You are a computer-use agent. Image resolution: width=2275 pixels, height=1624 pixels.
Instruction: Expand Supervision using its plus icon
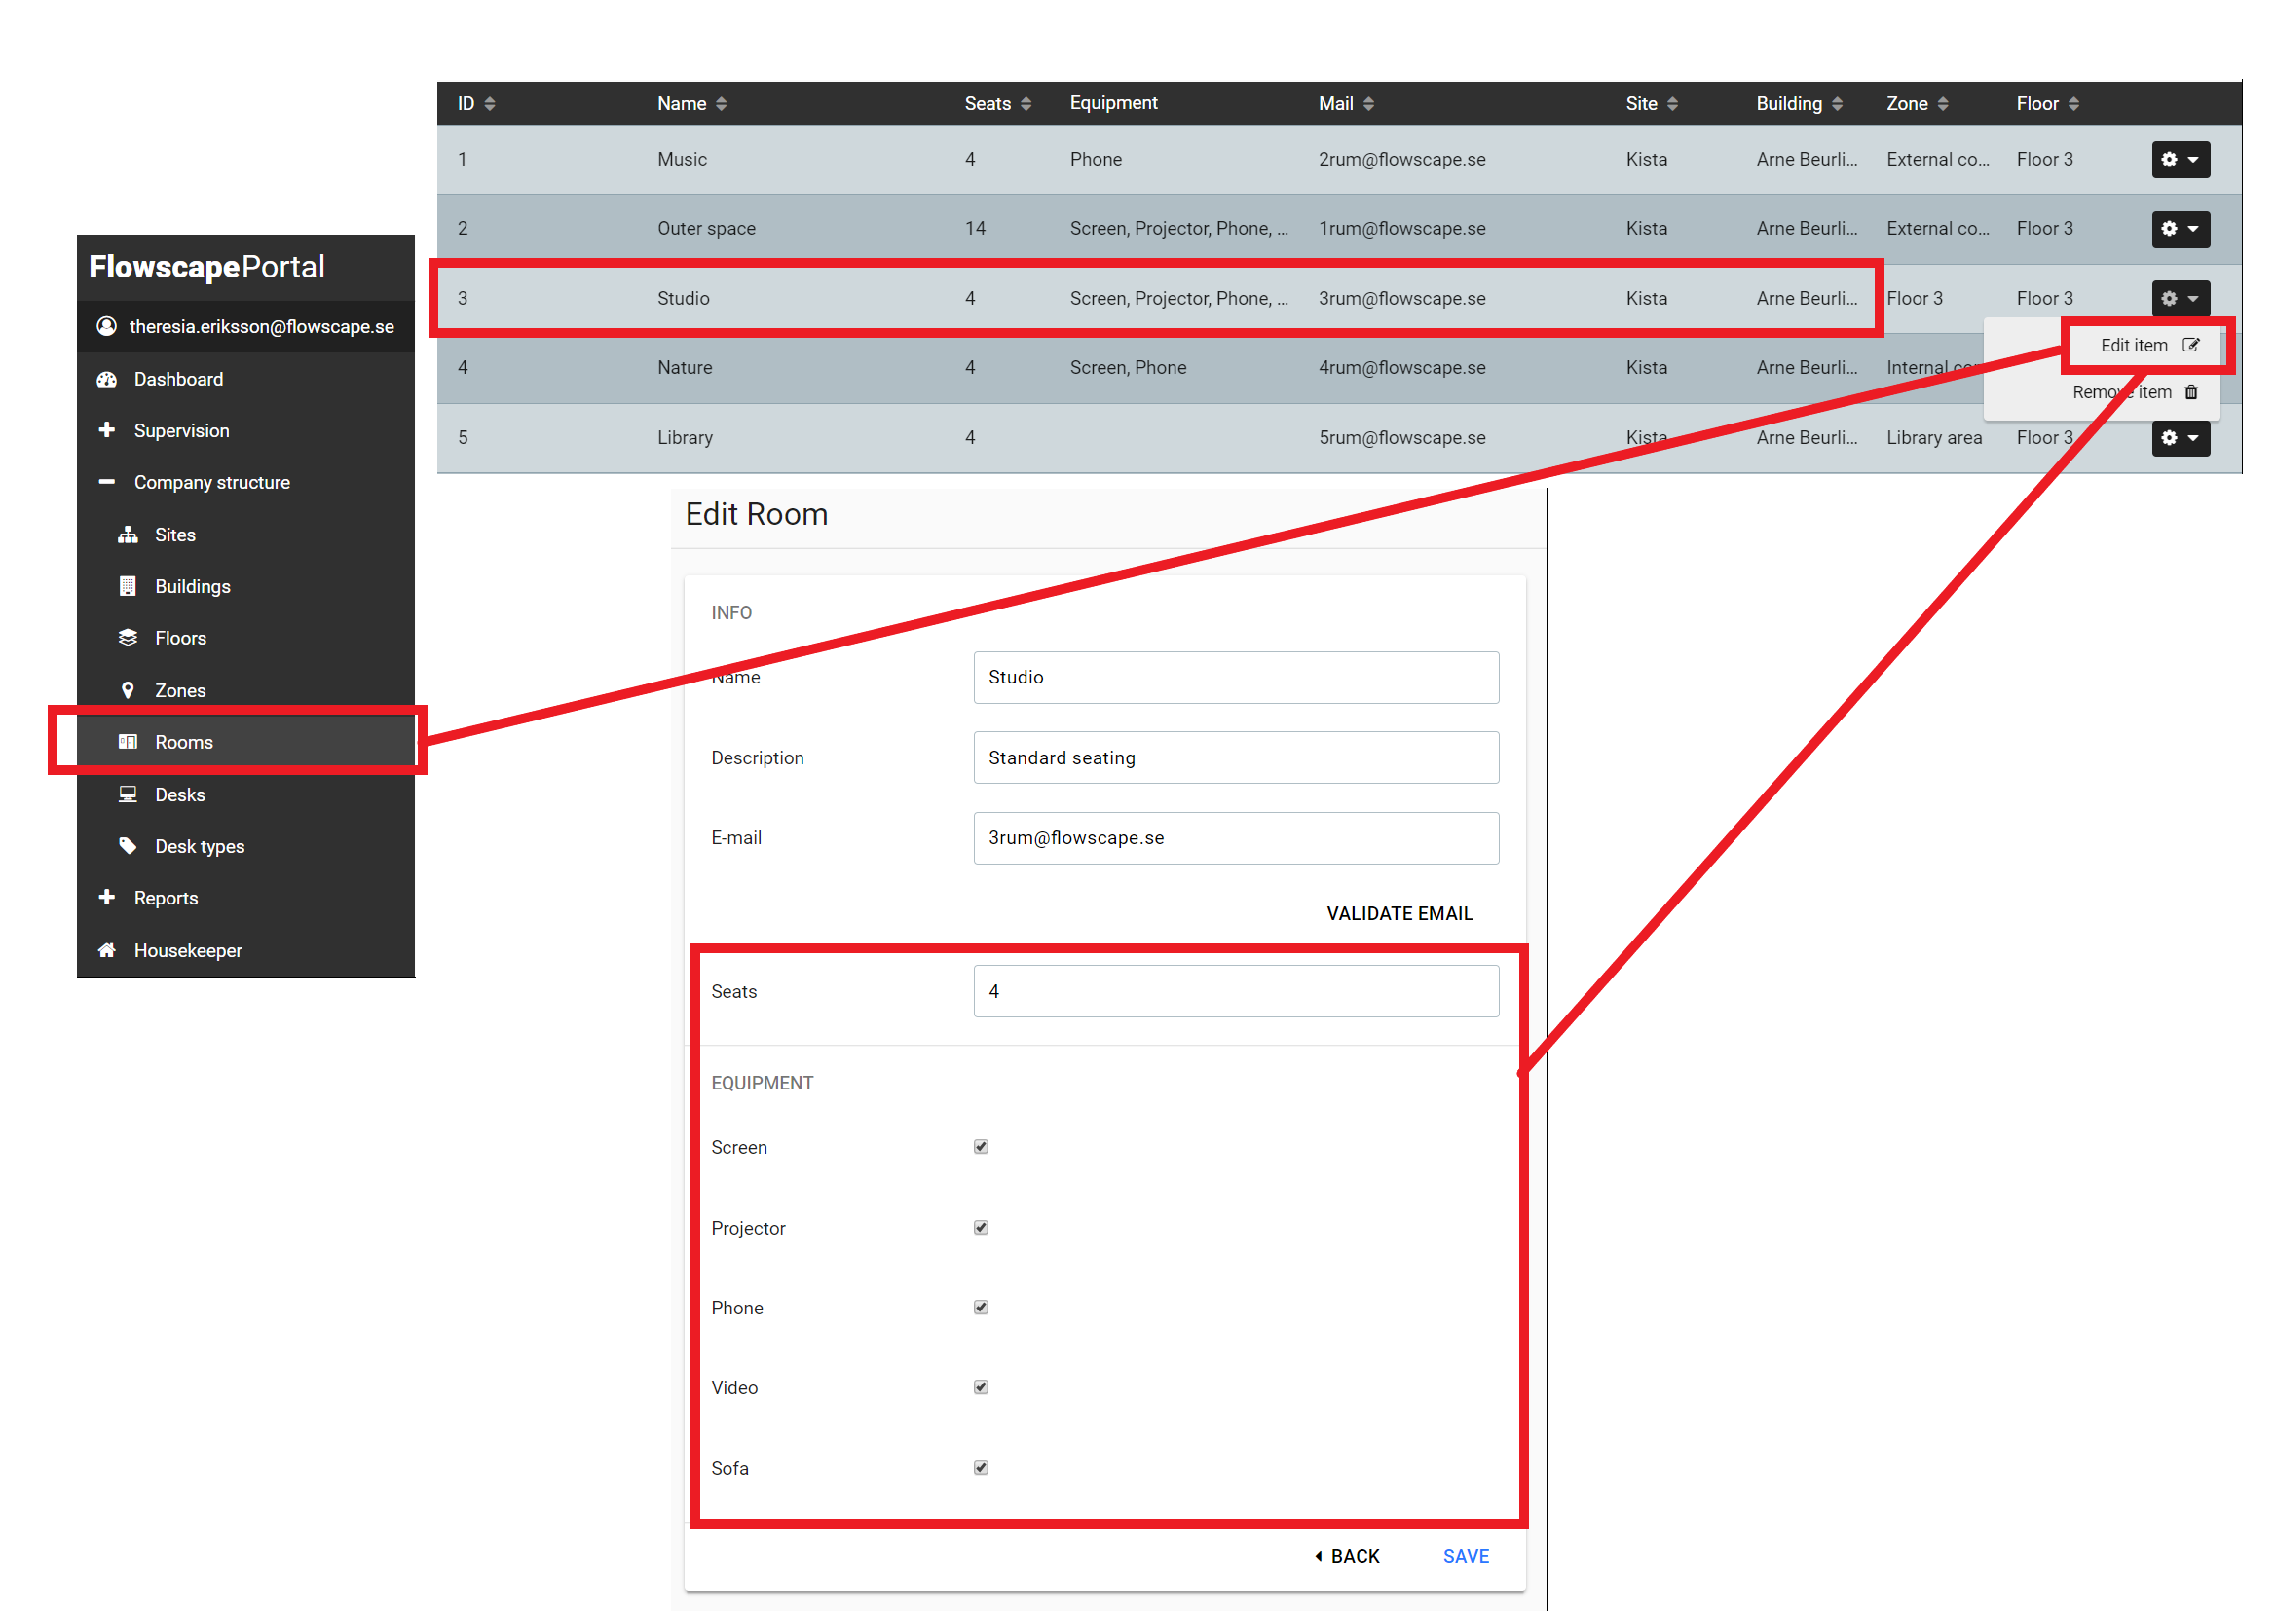[x=107, y=430]
